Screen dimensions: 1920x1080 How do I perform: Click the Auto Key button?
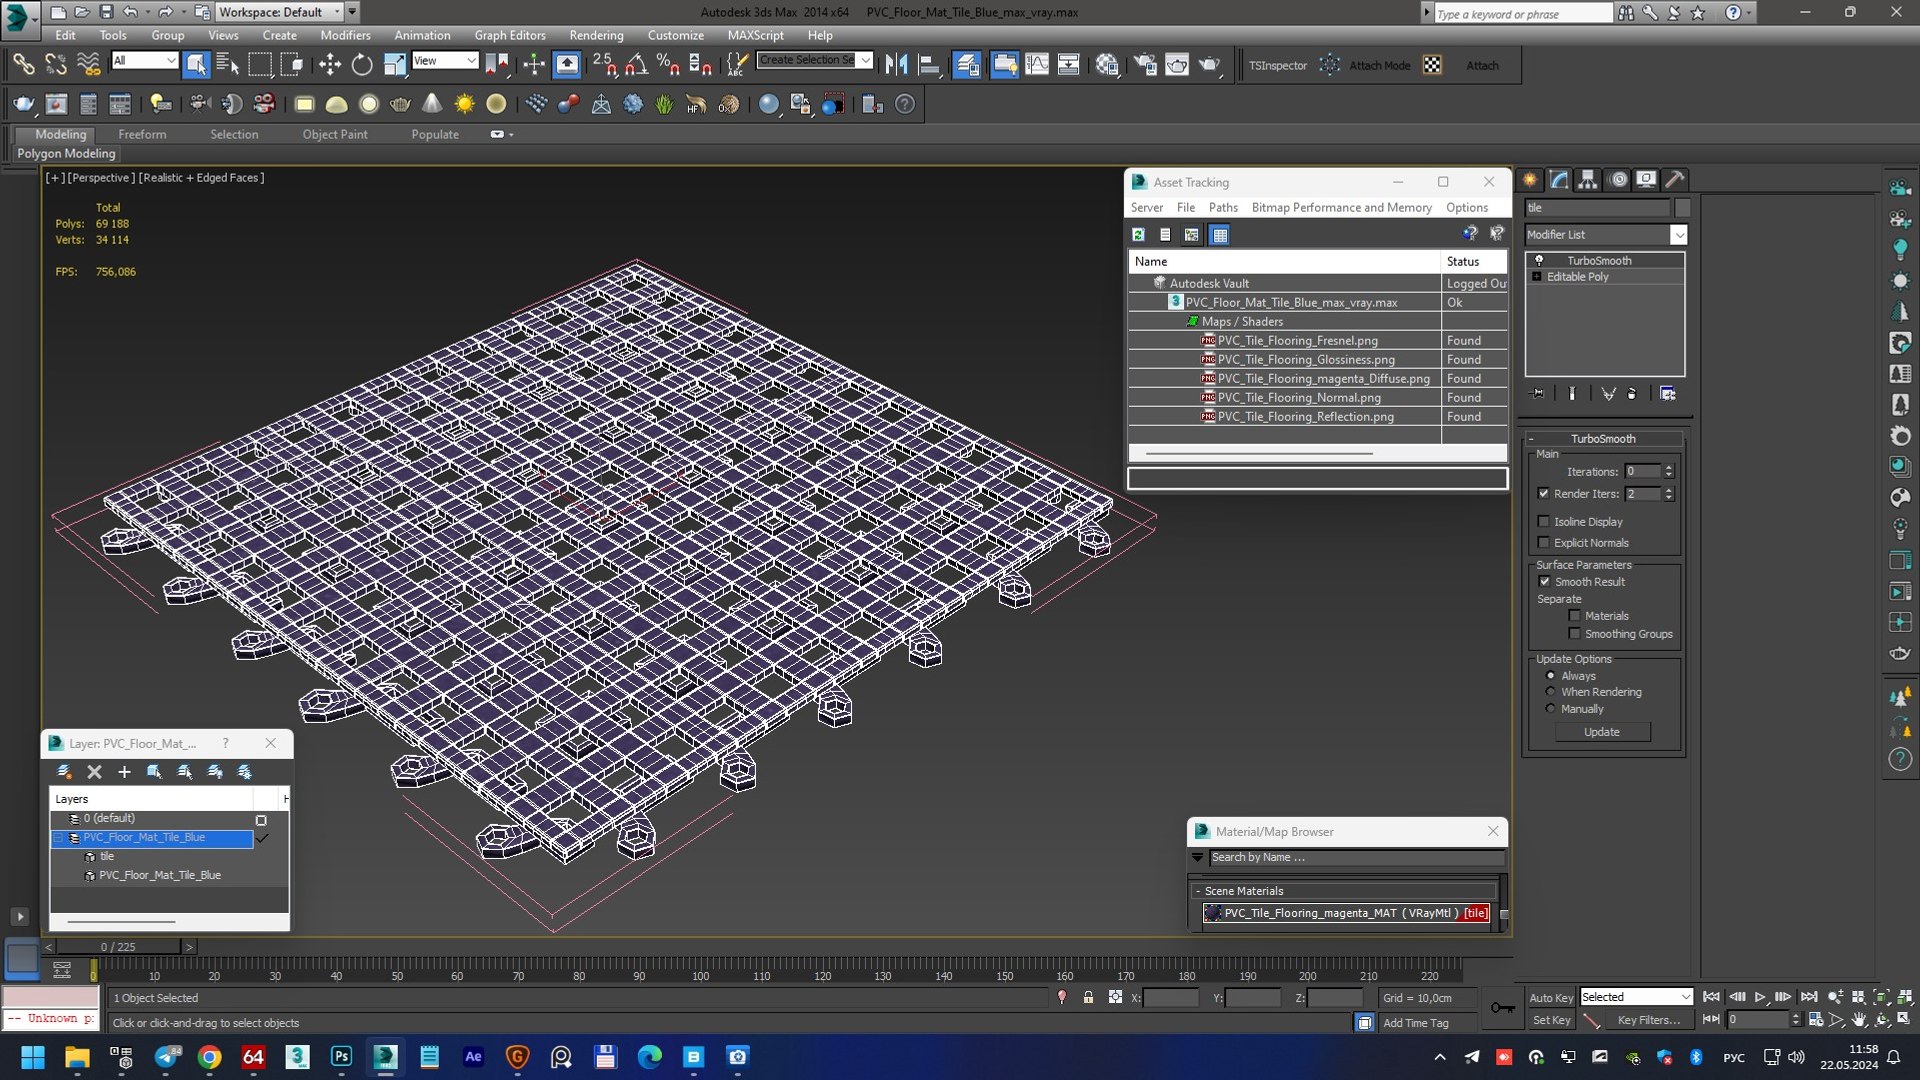(x=1551, y=997)
